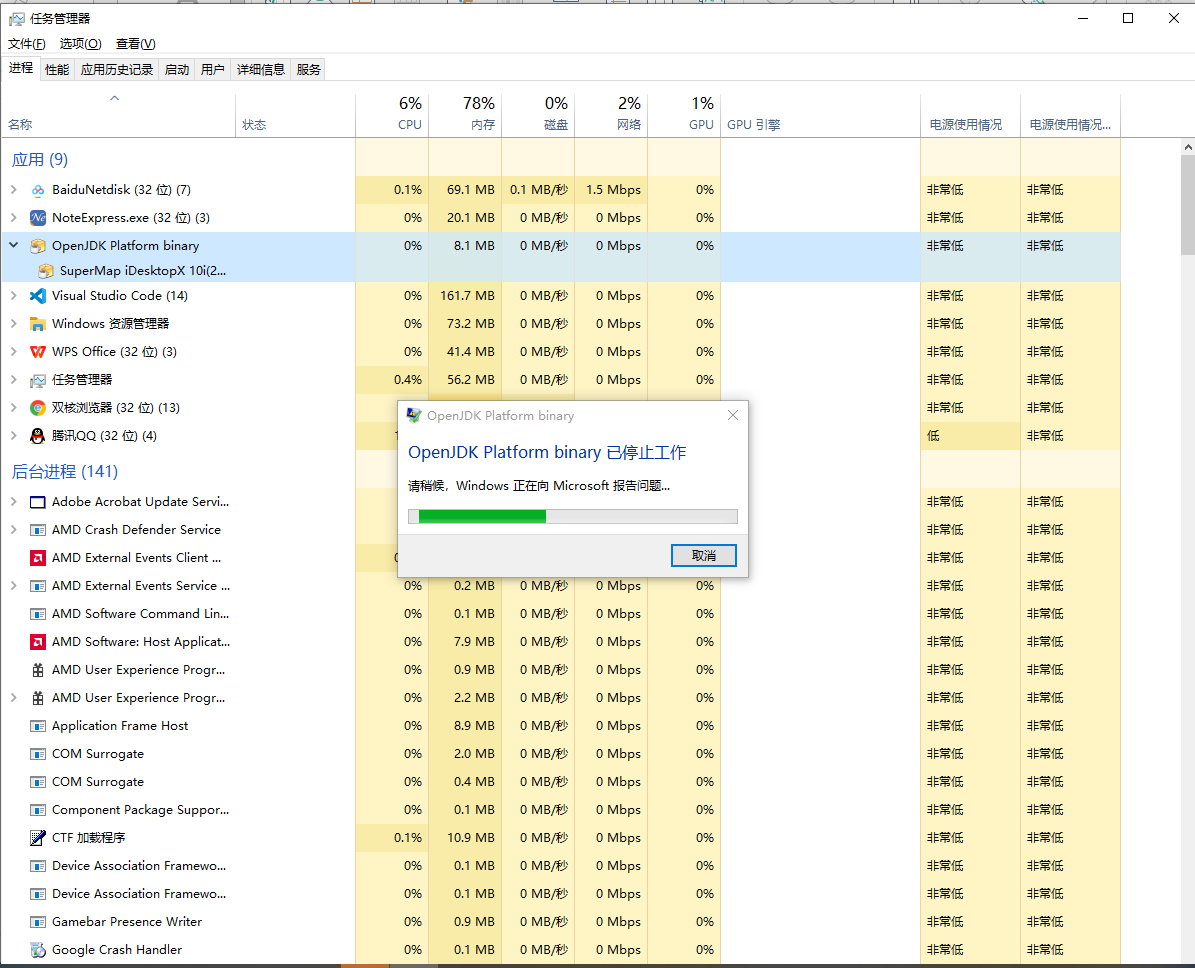Click the NoteExpress.exe icon
This screenshot has width=1195, height=968.
[x=37, y=218]
